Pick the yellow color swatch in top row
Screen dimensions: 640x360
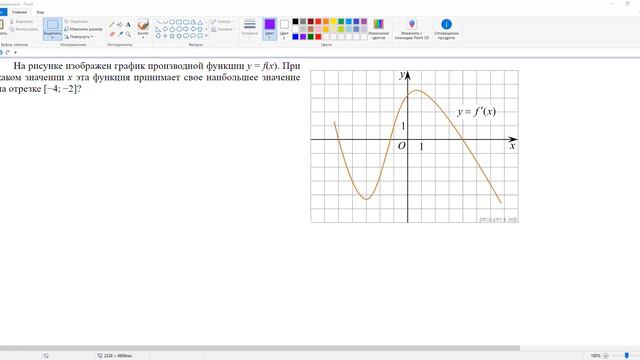click(x=333, y=21)
